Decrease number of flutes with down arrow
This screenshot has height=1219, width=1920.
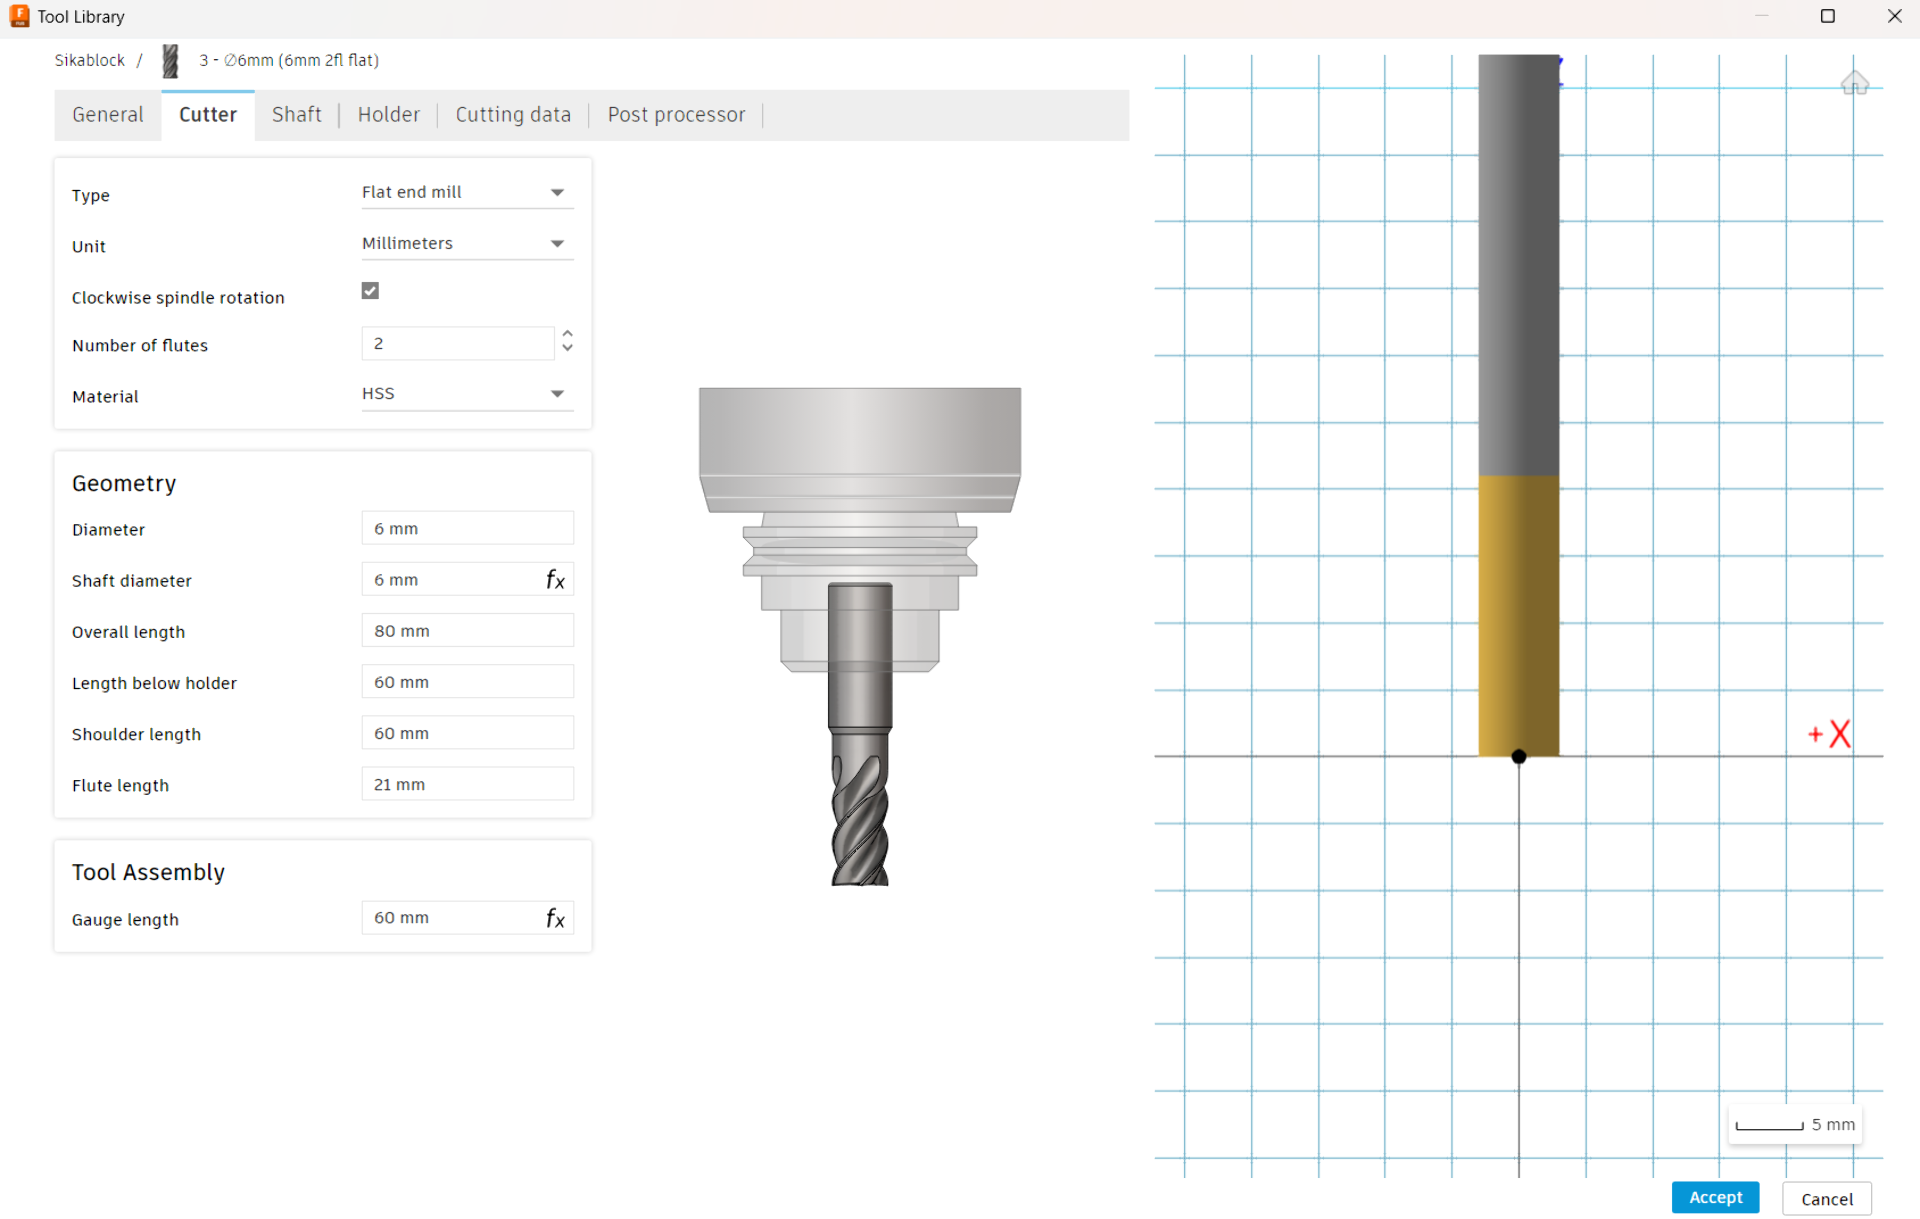567,349
